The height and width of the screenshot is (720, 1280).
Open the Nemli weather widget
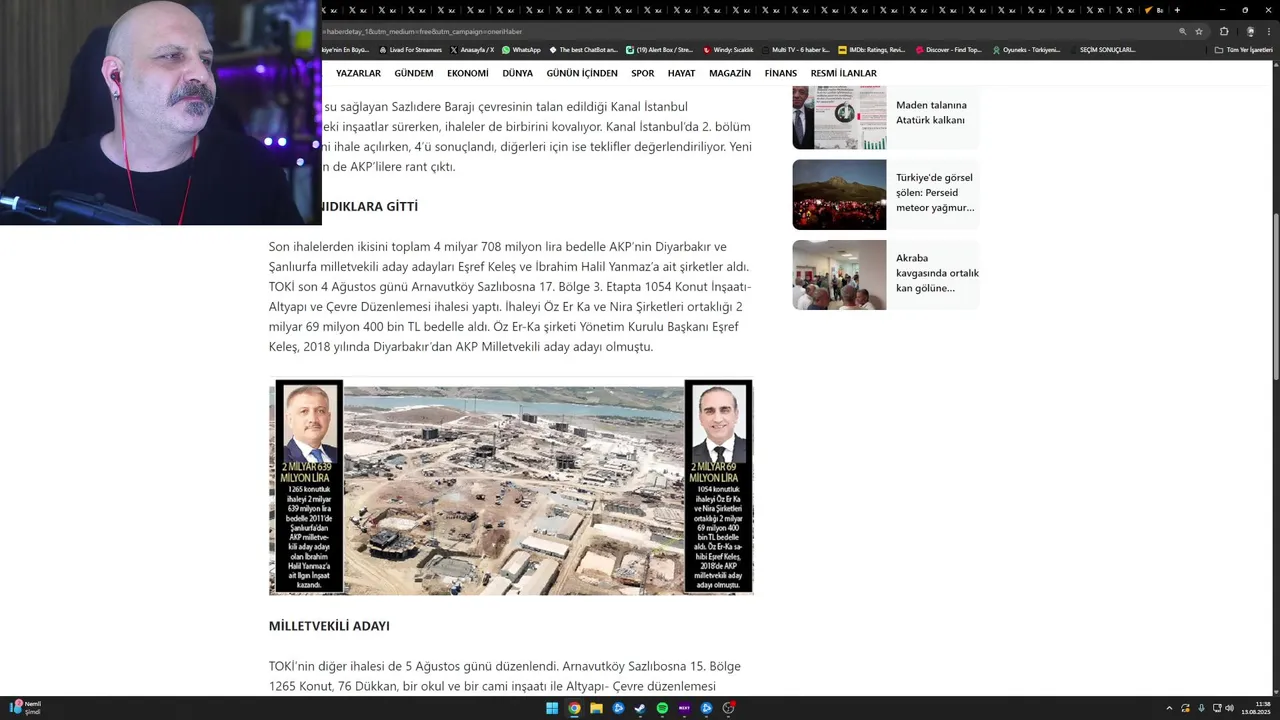(26, 708)
